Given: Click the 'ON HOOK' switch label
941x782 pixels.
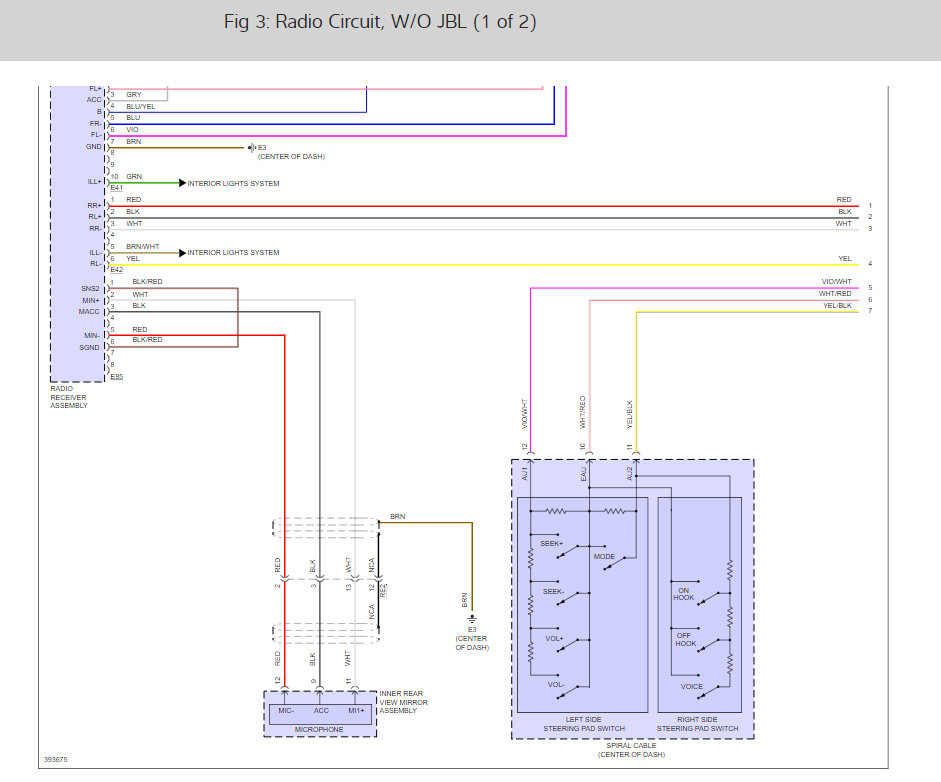Looking at the screenshot, I should tap(684, 594).
